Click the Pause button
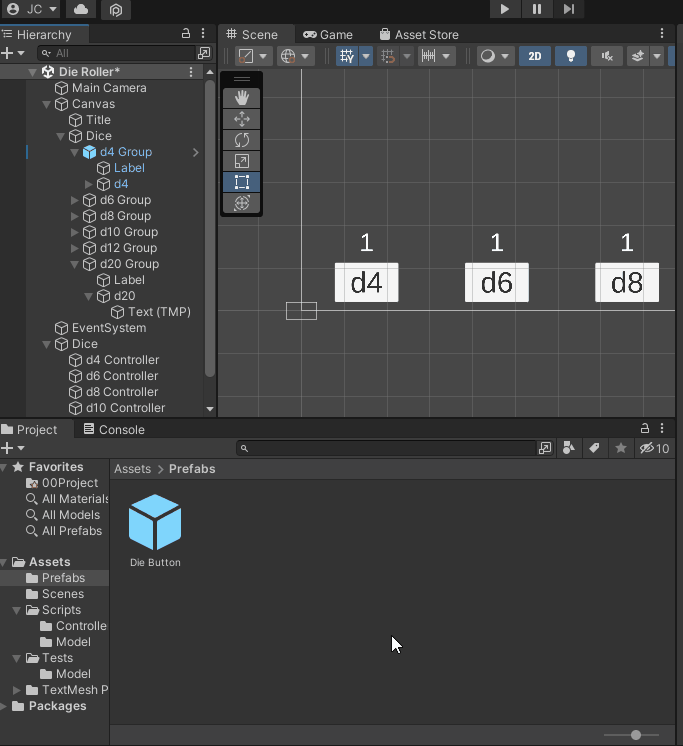This screenshot has width=683, height=746. 537,9
